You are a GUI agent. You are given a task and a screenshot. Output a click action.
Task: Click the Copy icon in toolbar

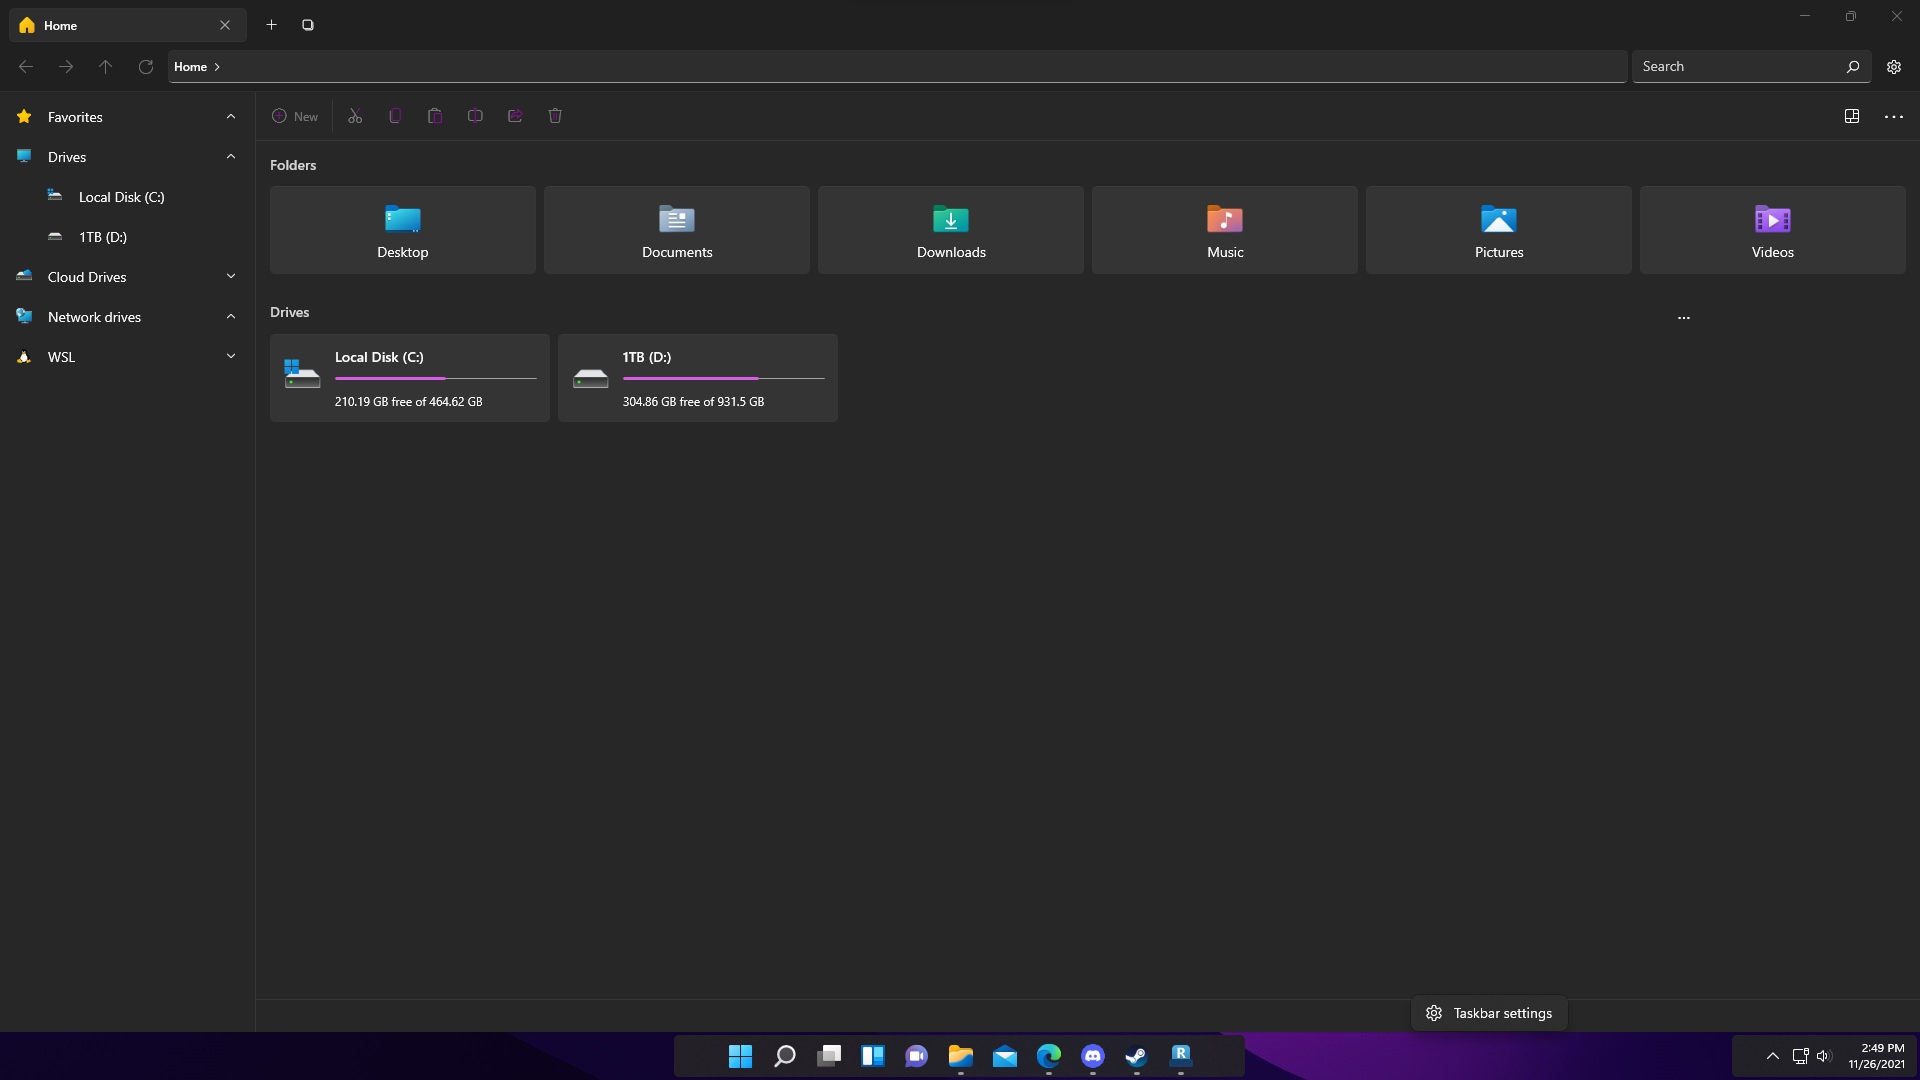(395, 116)
